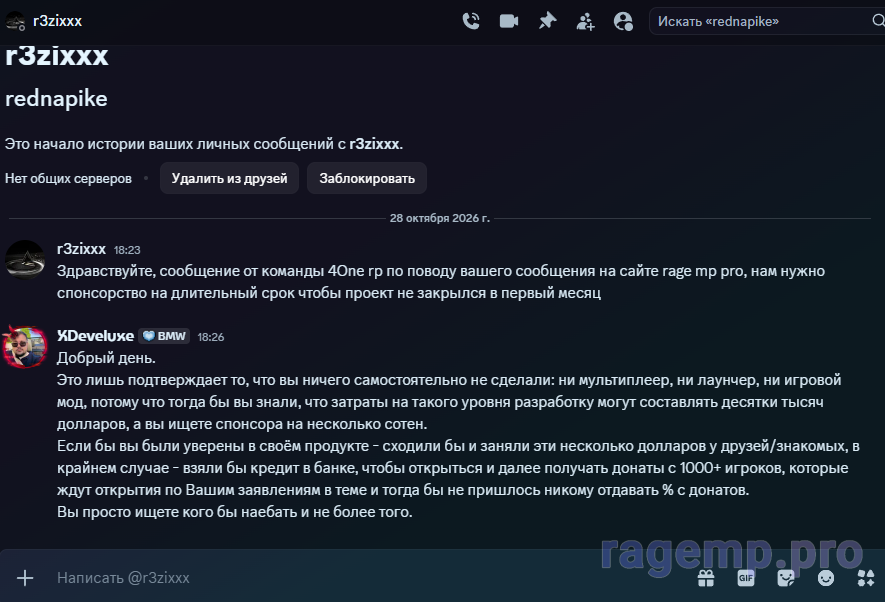Click the r3zixxx avatar in the header

[x=15, y=21]
